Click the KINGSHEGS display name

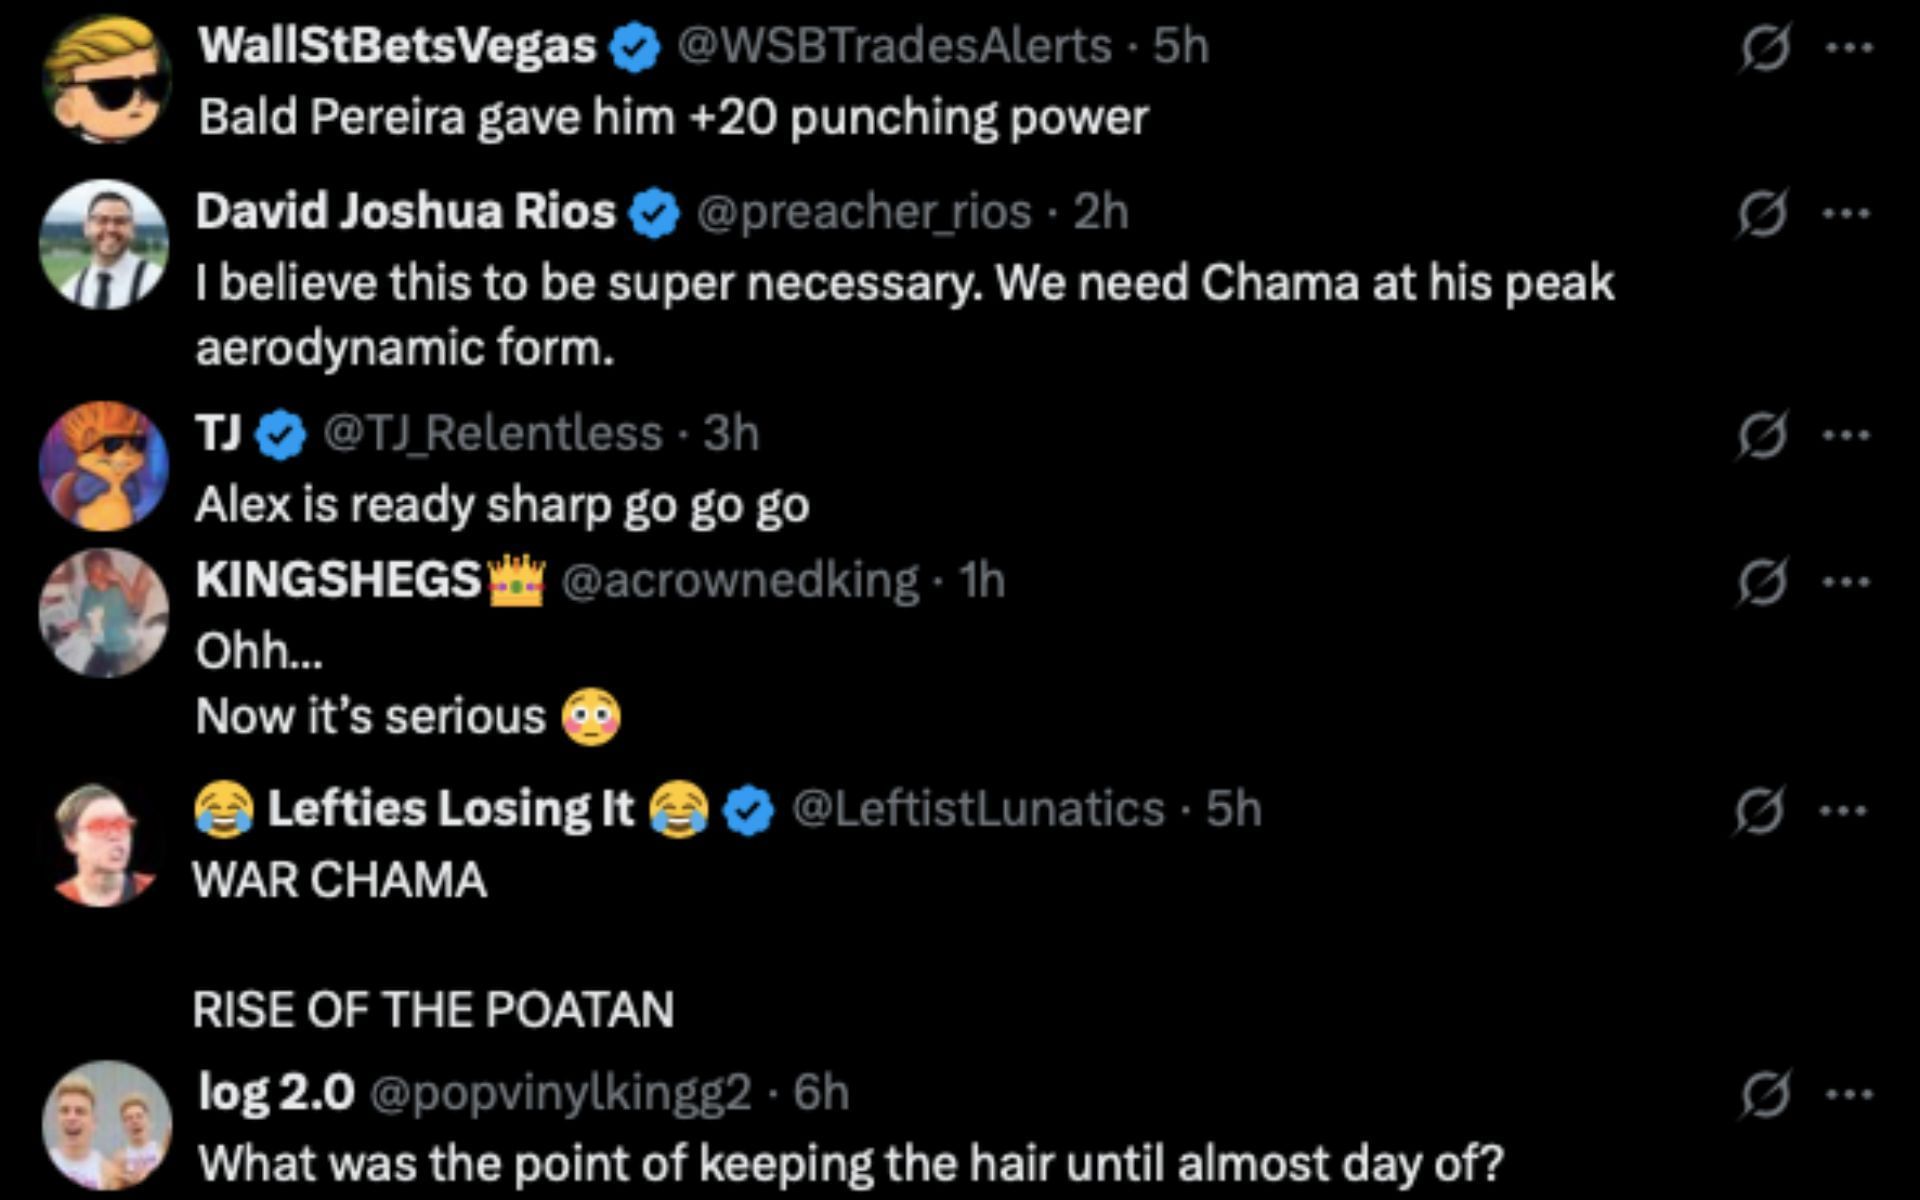339,580
